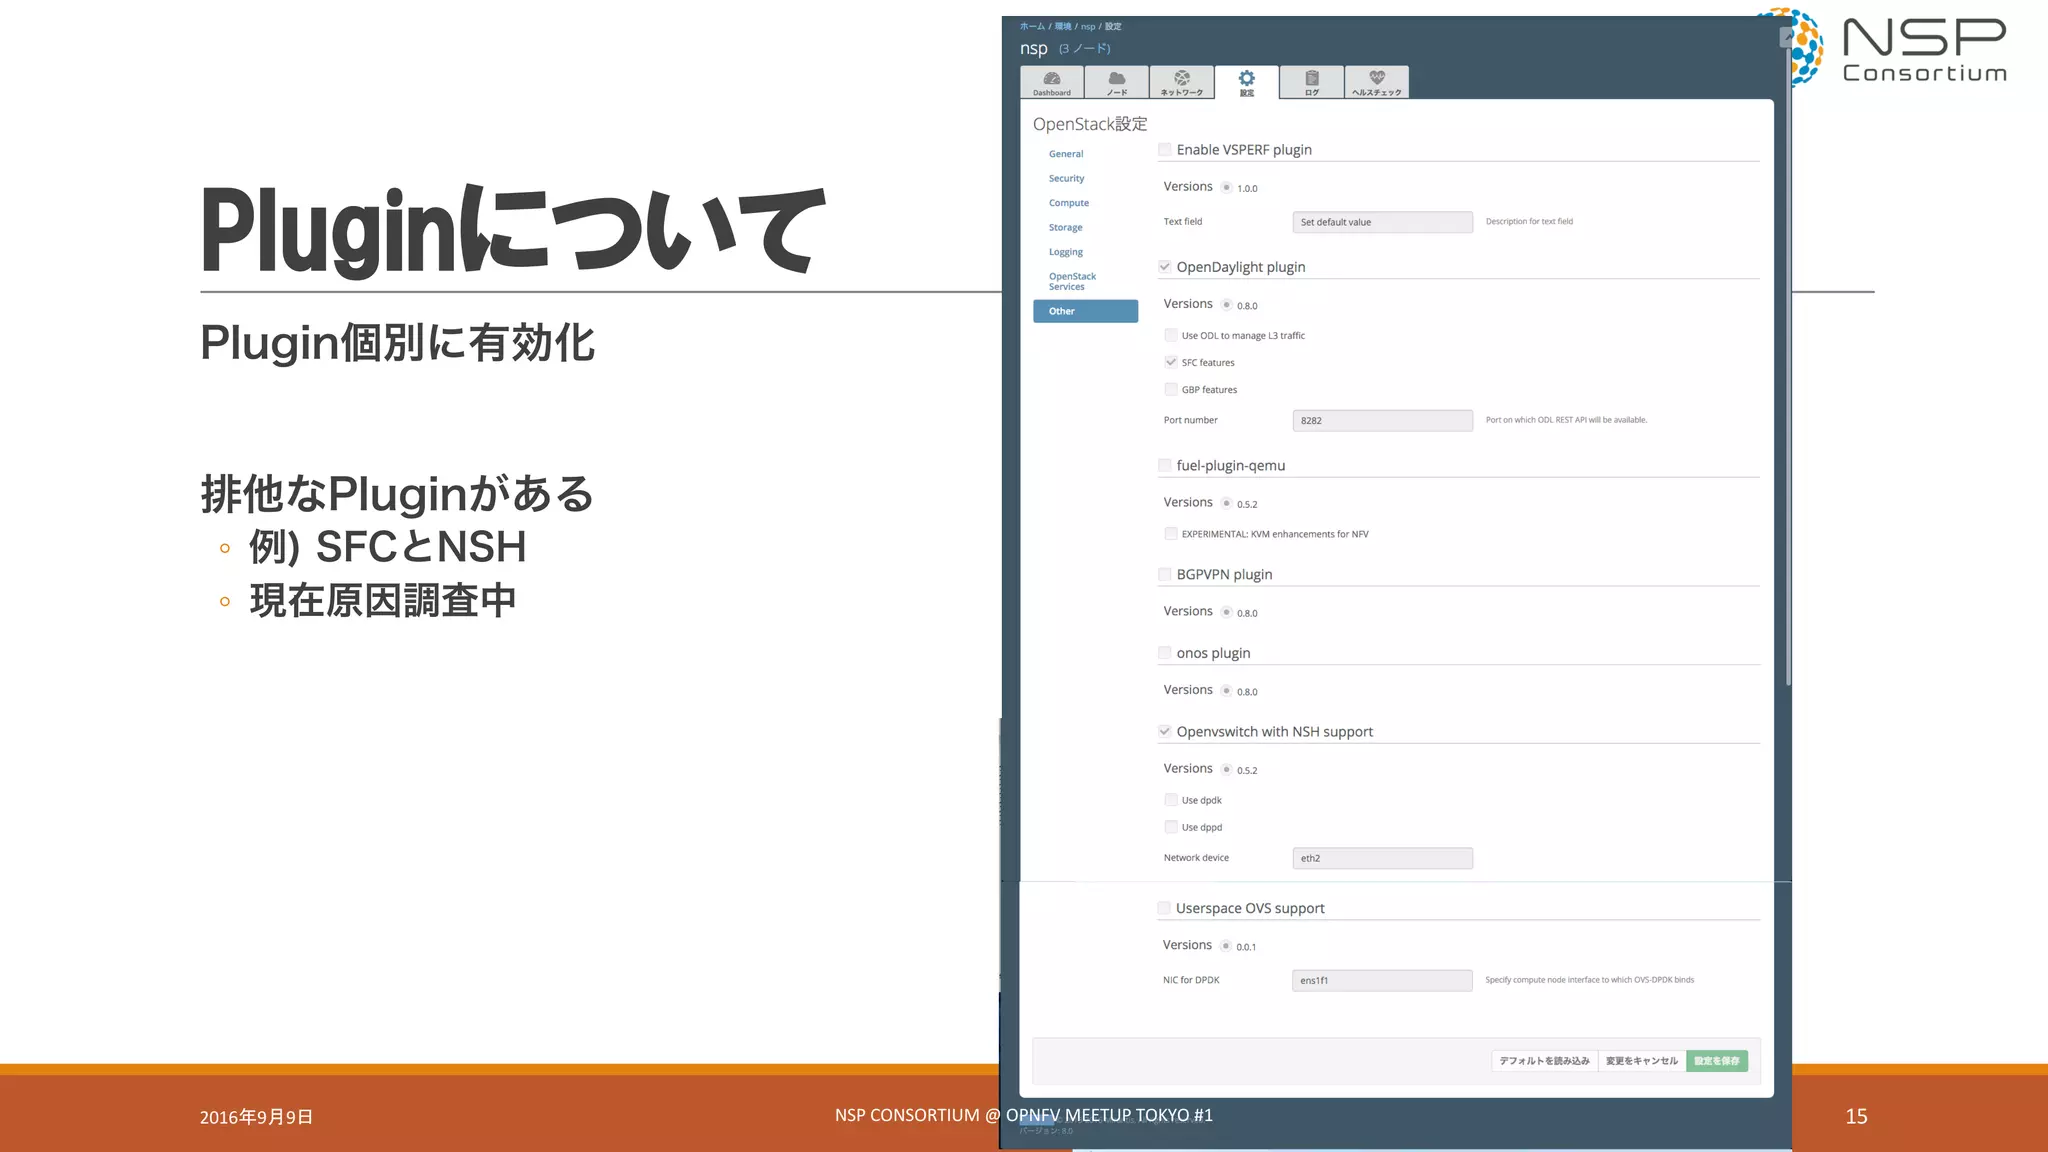2048x1152 pixels.
Task: Open the ノード (nodes) tab
Action: click(x=1117, y=83)
